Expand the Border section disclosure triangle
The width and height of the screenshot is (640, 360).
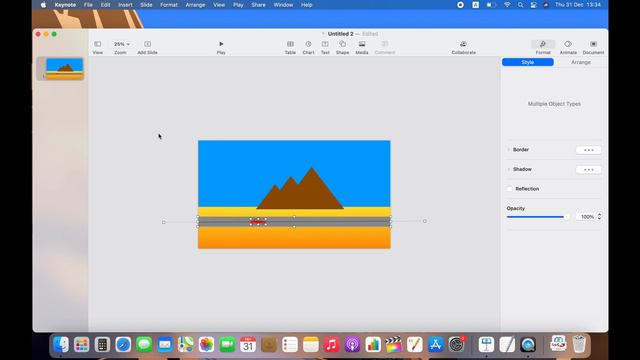[509, 150]
